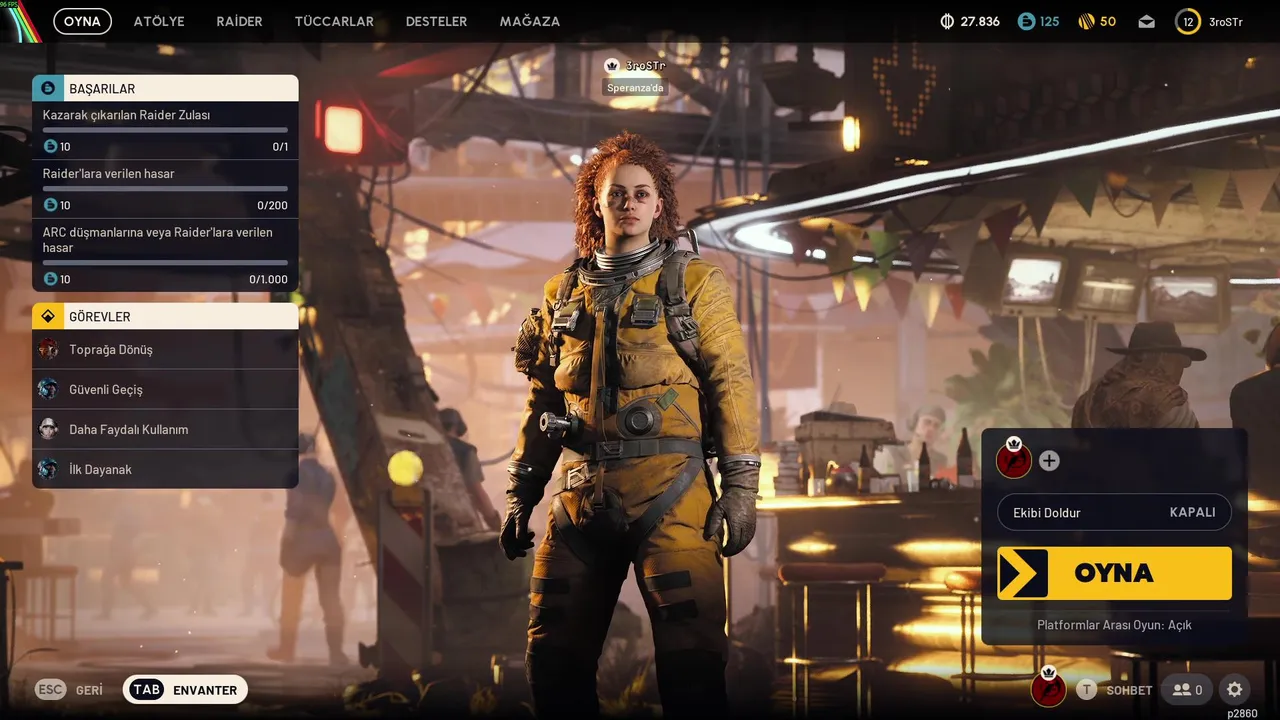Click the coin currency icon showing 27.836
This screenshot has width=1280, height=720.
click(x=947, y=21)
